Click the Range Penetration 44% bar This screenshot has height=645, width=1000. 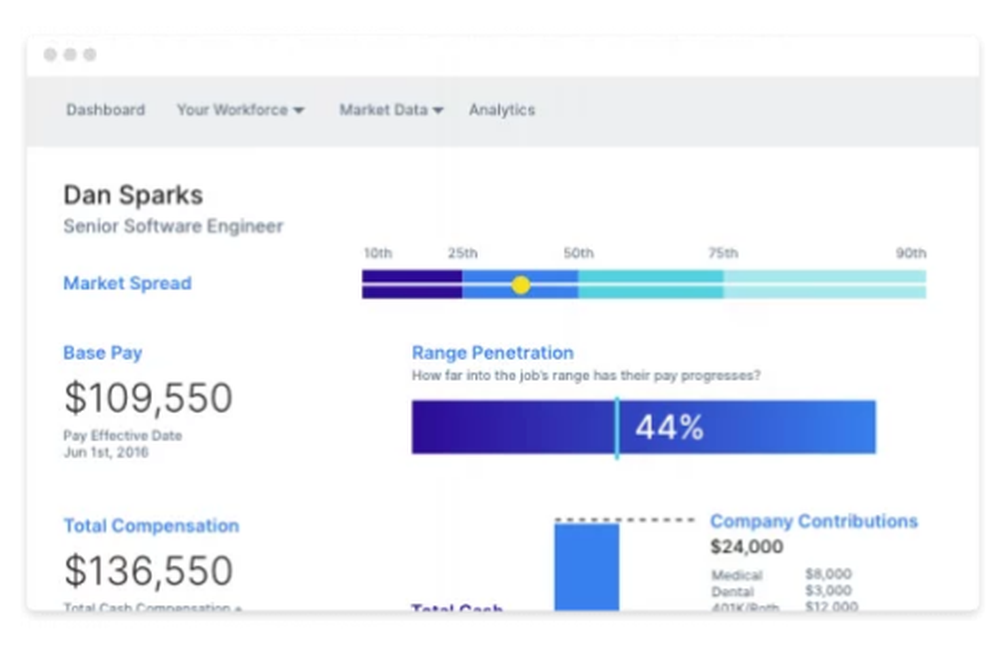click(x=643, y=427)
